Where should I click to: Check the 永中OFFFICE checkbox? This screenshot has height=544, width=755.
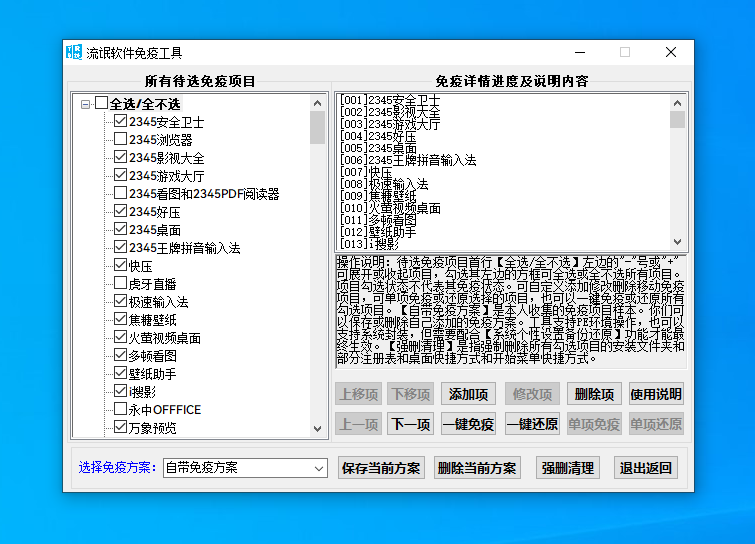pyautogui.click(x=120, y=409)
